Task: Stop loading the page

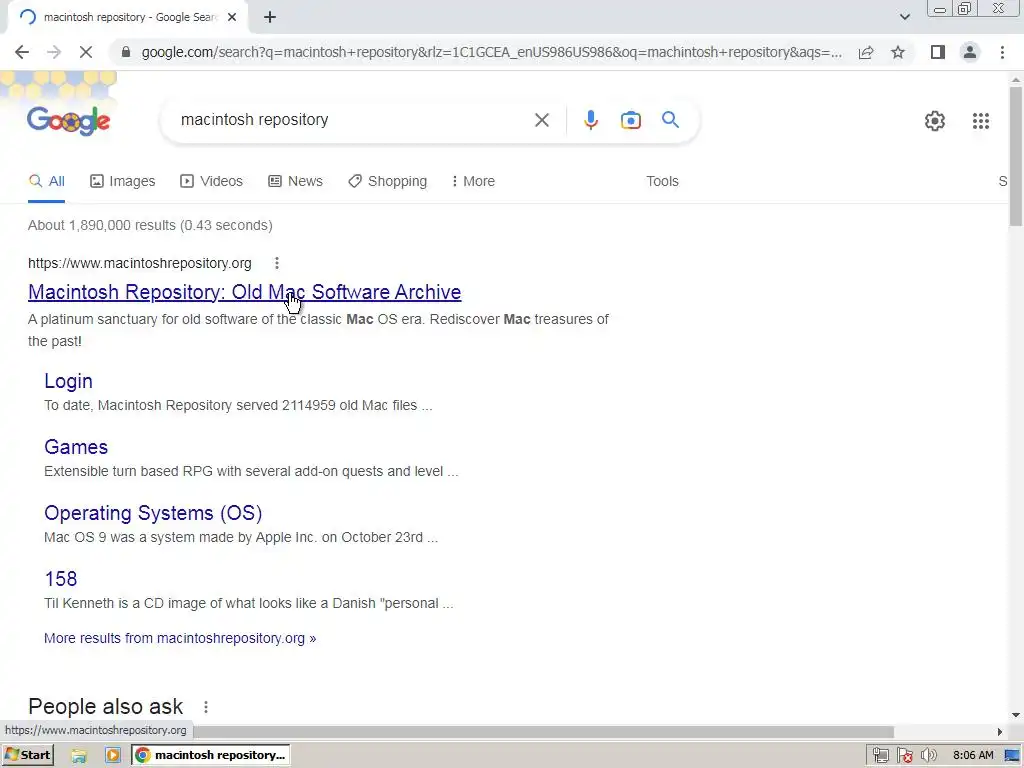Action: click(86, 52)
